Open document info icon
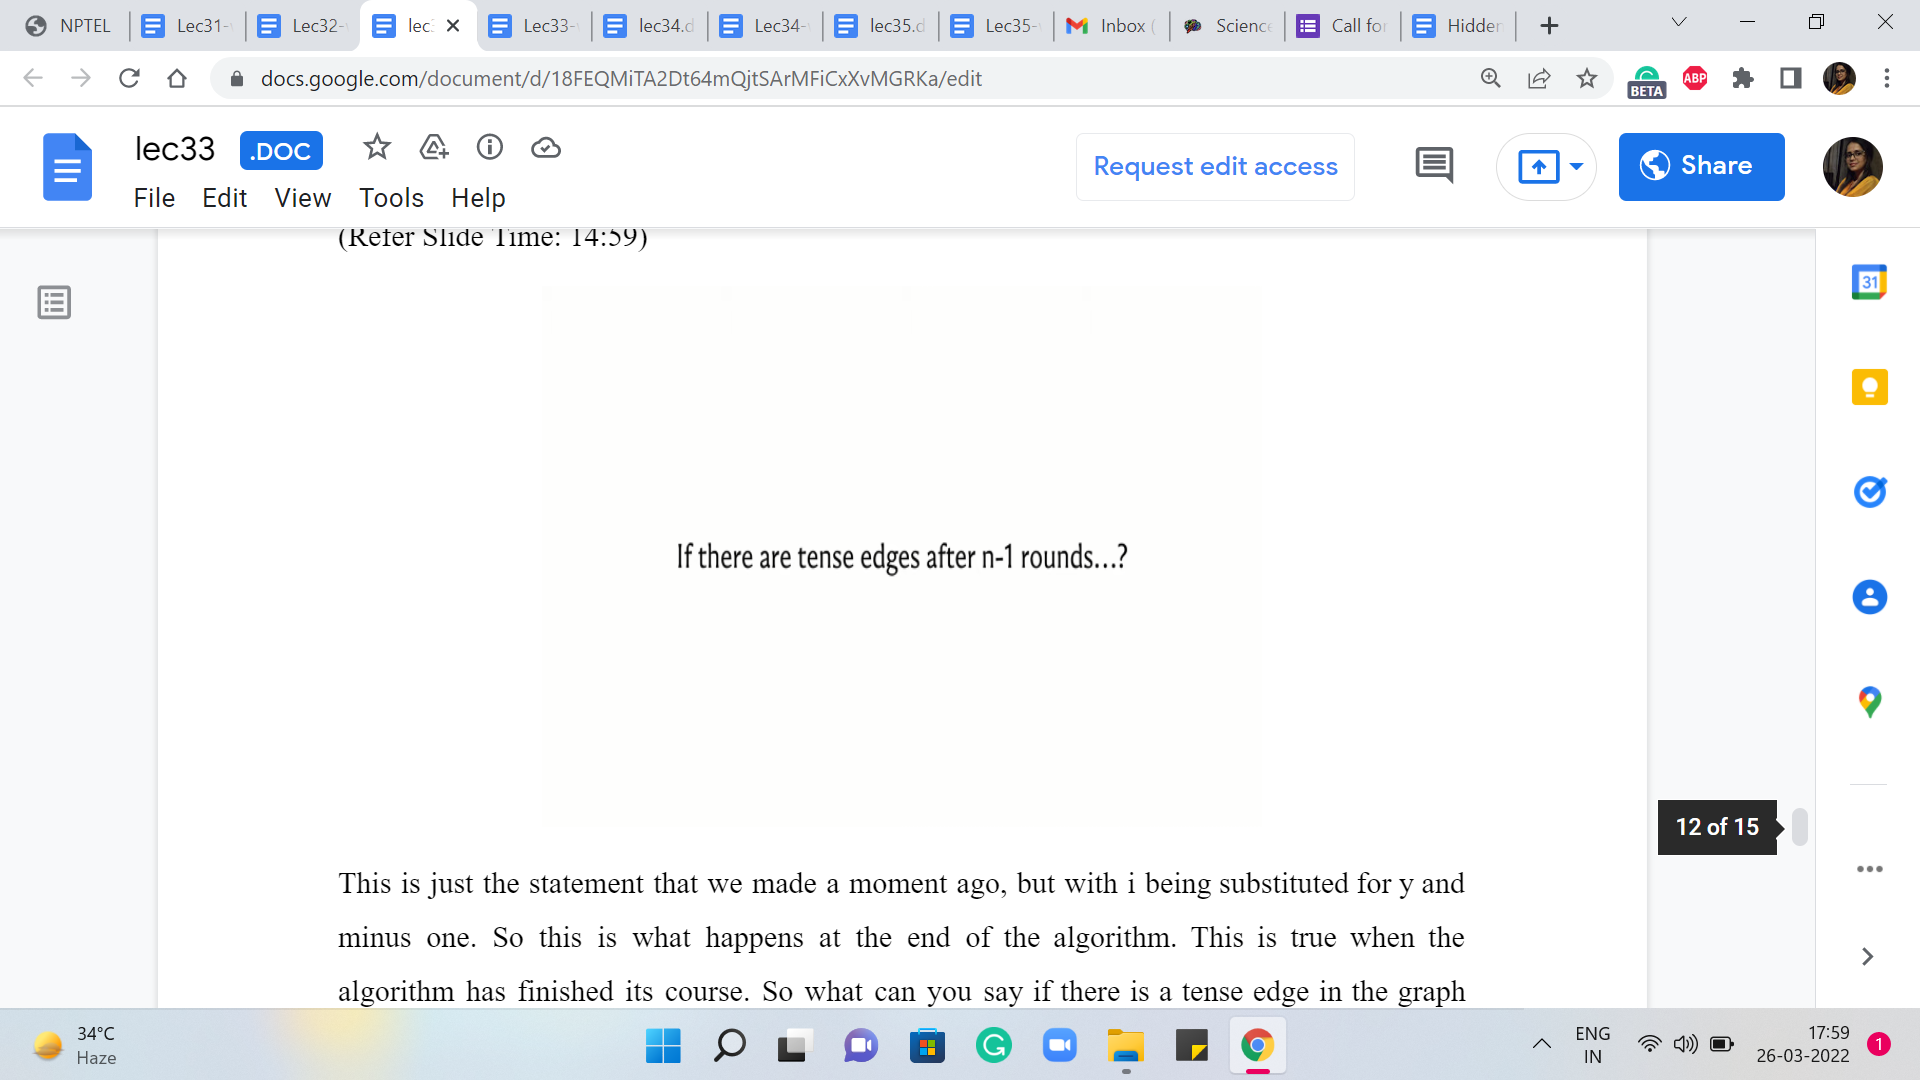Image resolution: width=1920 pixels, height=1080 pixels. coord(489,148)
